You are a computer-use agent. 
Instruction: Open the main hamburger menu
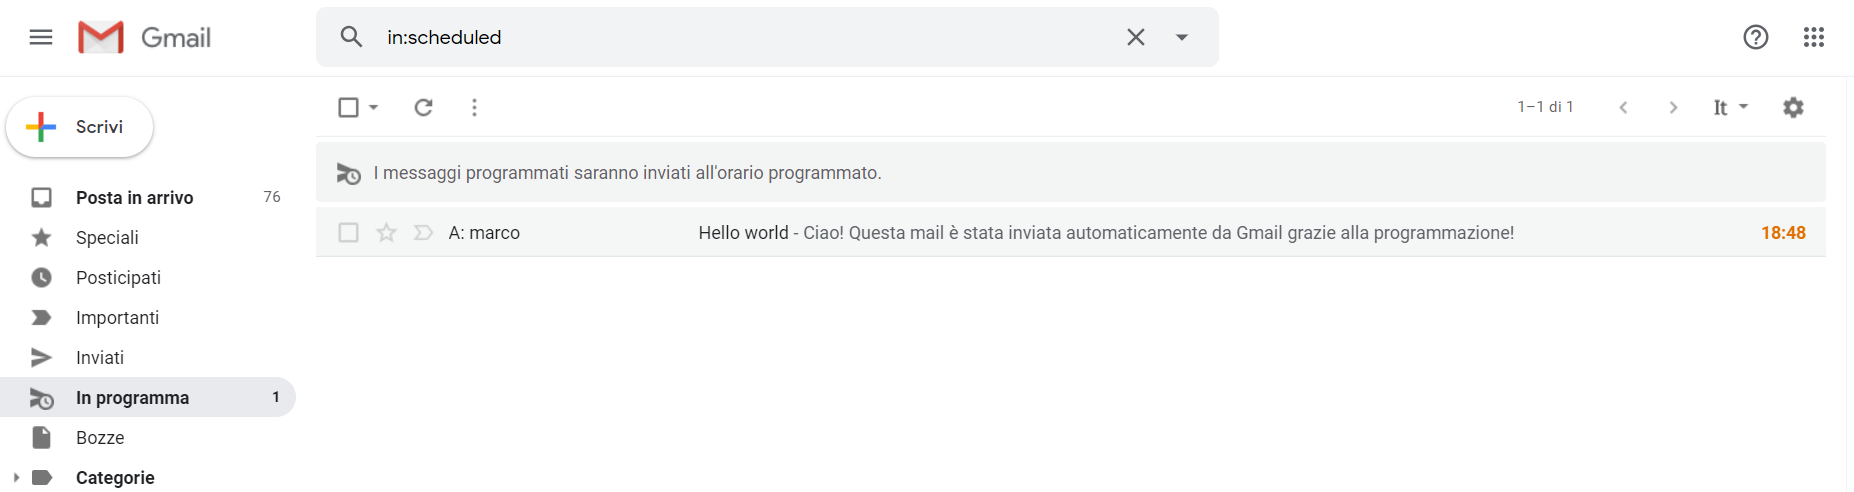(41, 38)
